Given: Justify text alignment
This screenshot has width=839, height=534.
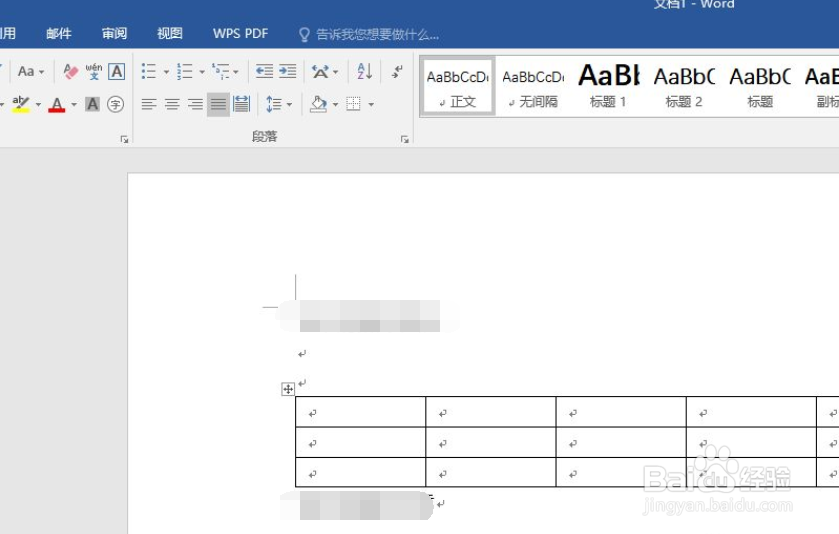Looking at the screenshot, I should click(218, 104).
